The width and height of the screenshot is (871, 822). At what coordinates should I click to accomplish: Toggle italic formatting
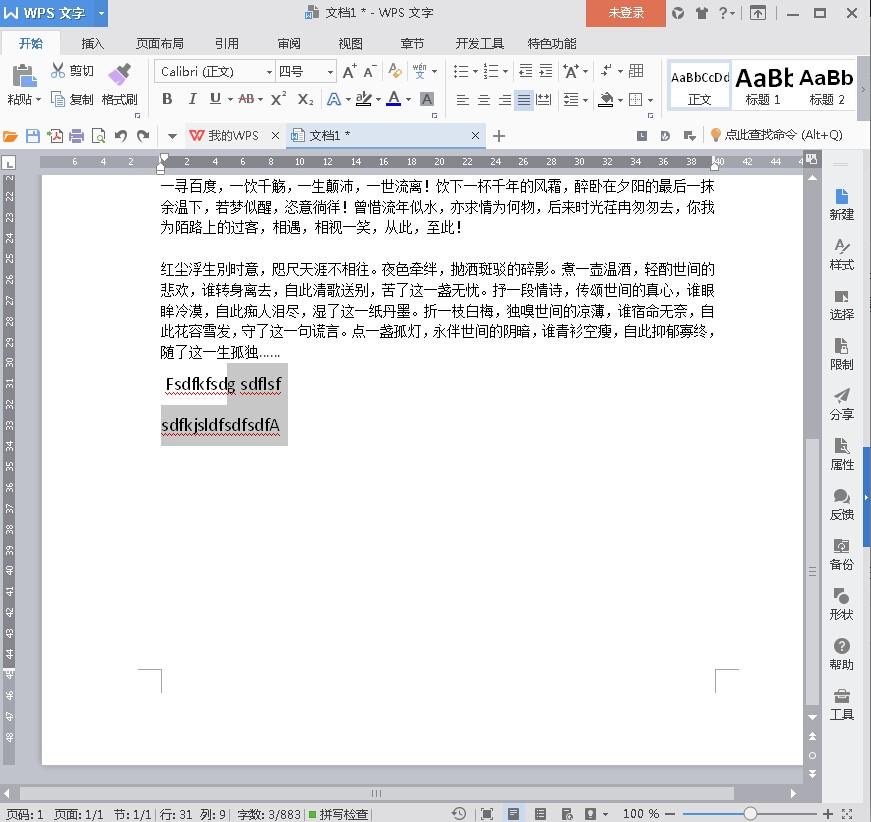191,99
